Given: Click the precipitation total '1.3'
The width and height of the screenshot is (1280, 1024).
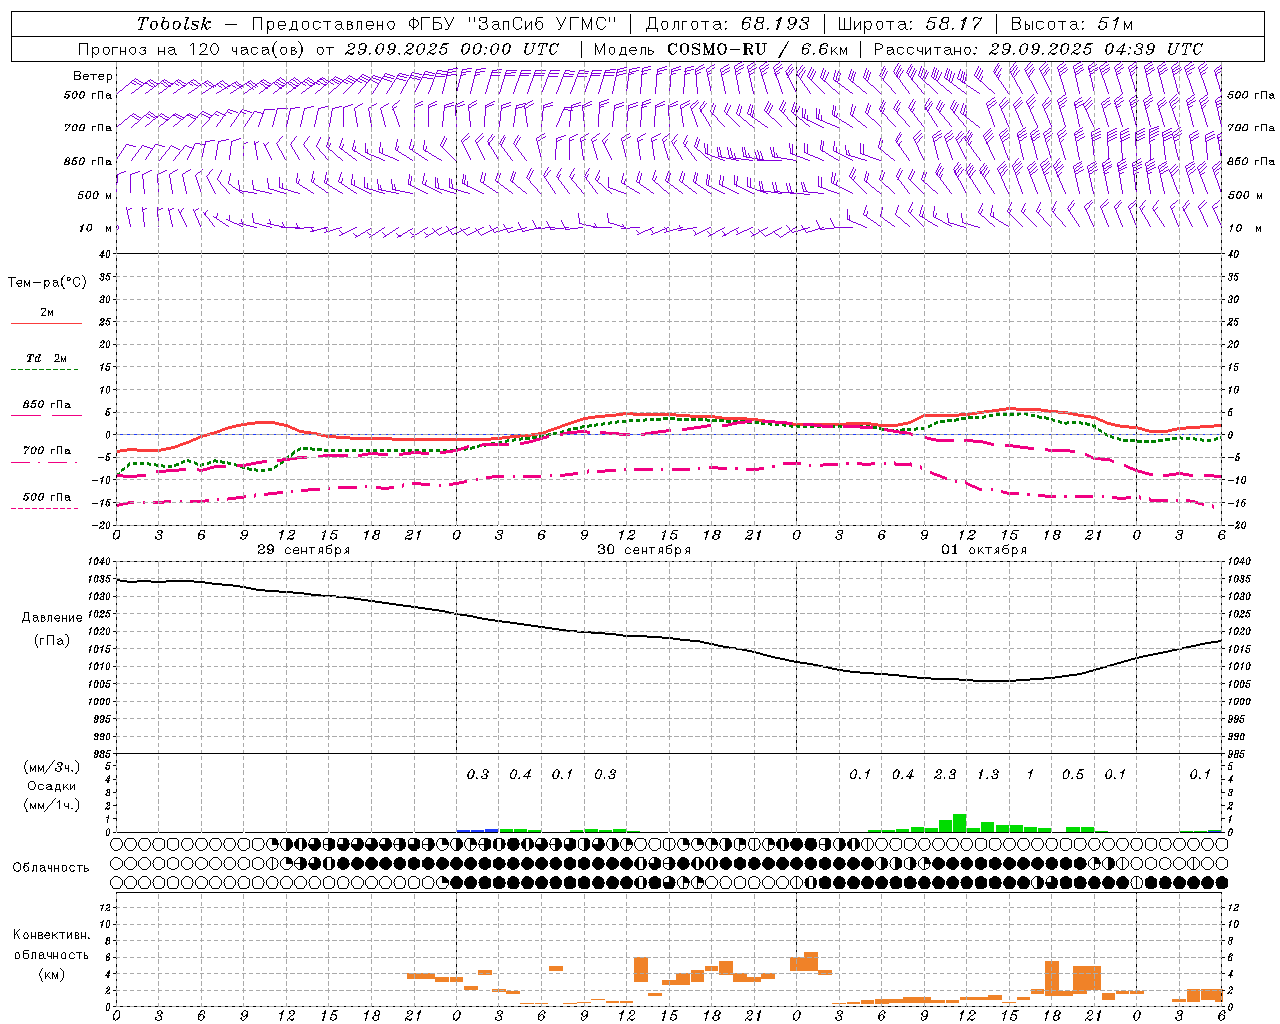Looking at the screenshot, I should [x=988, y=775].
